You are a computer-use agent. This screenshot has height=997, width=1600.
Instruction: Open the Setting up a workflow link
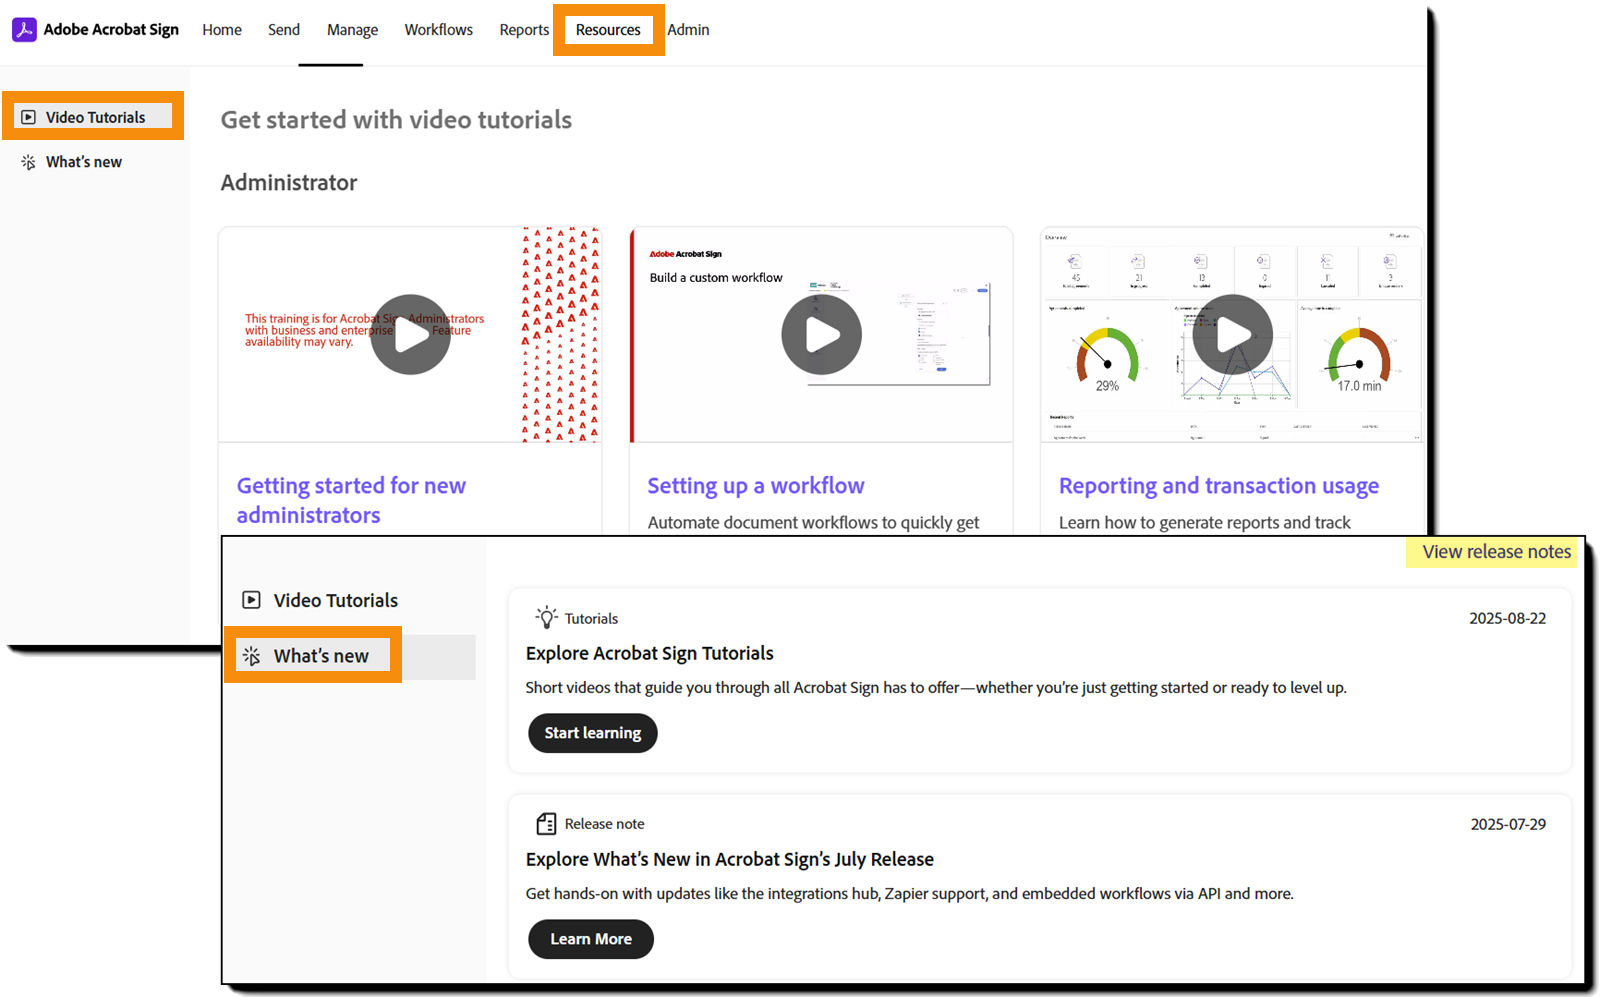pyautogui.click(x=755, y=485)
